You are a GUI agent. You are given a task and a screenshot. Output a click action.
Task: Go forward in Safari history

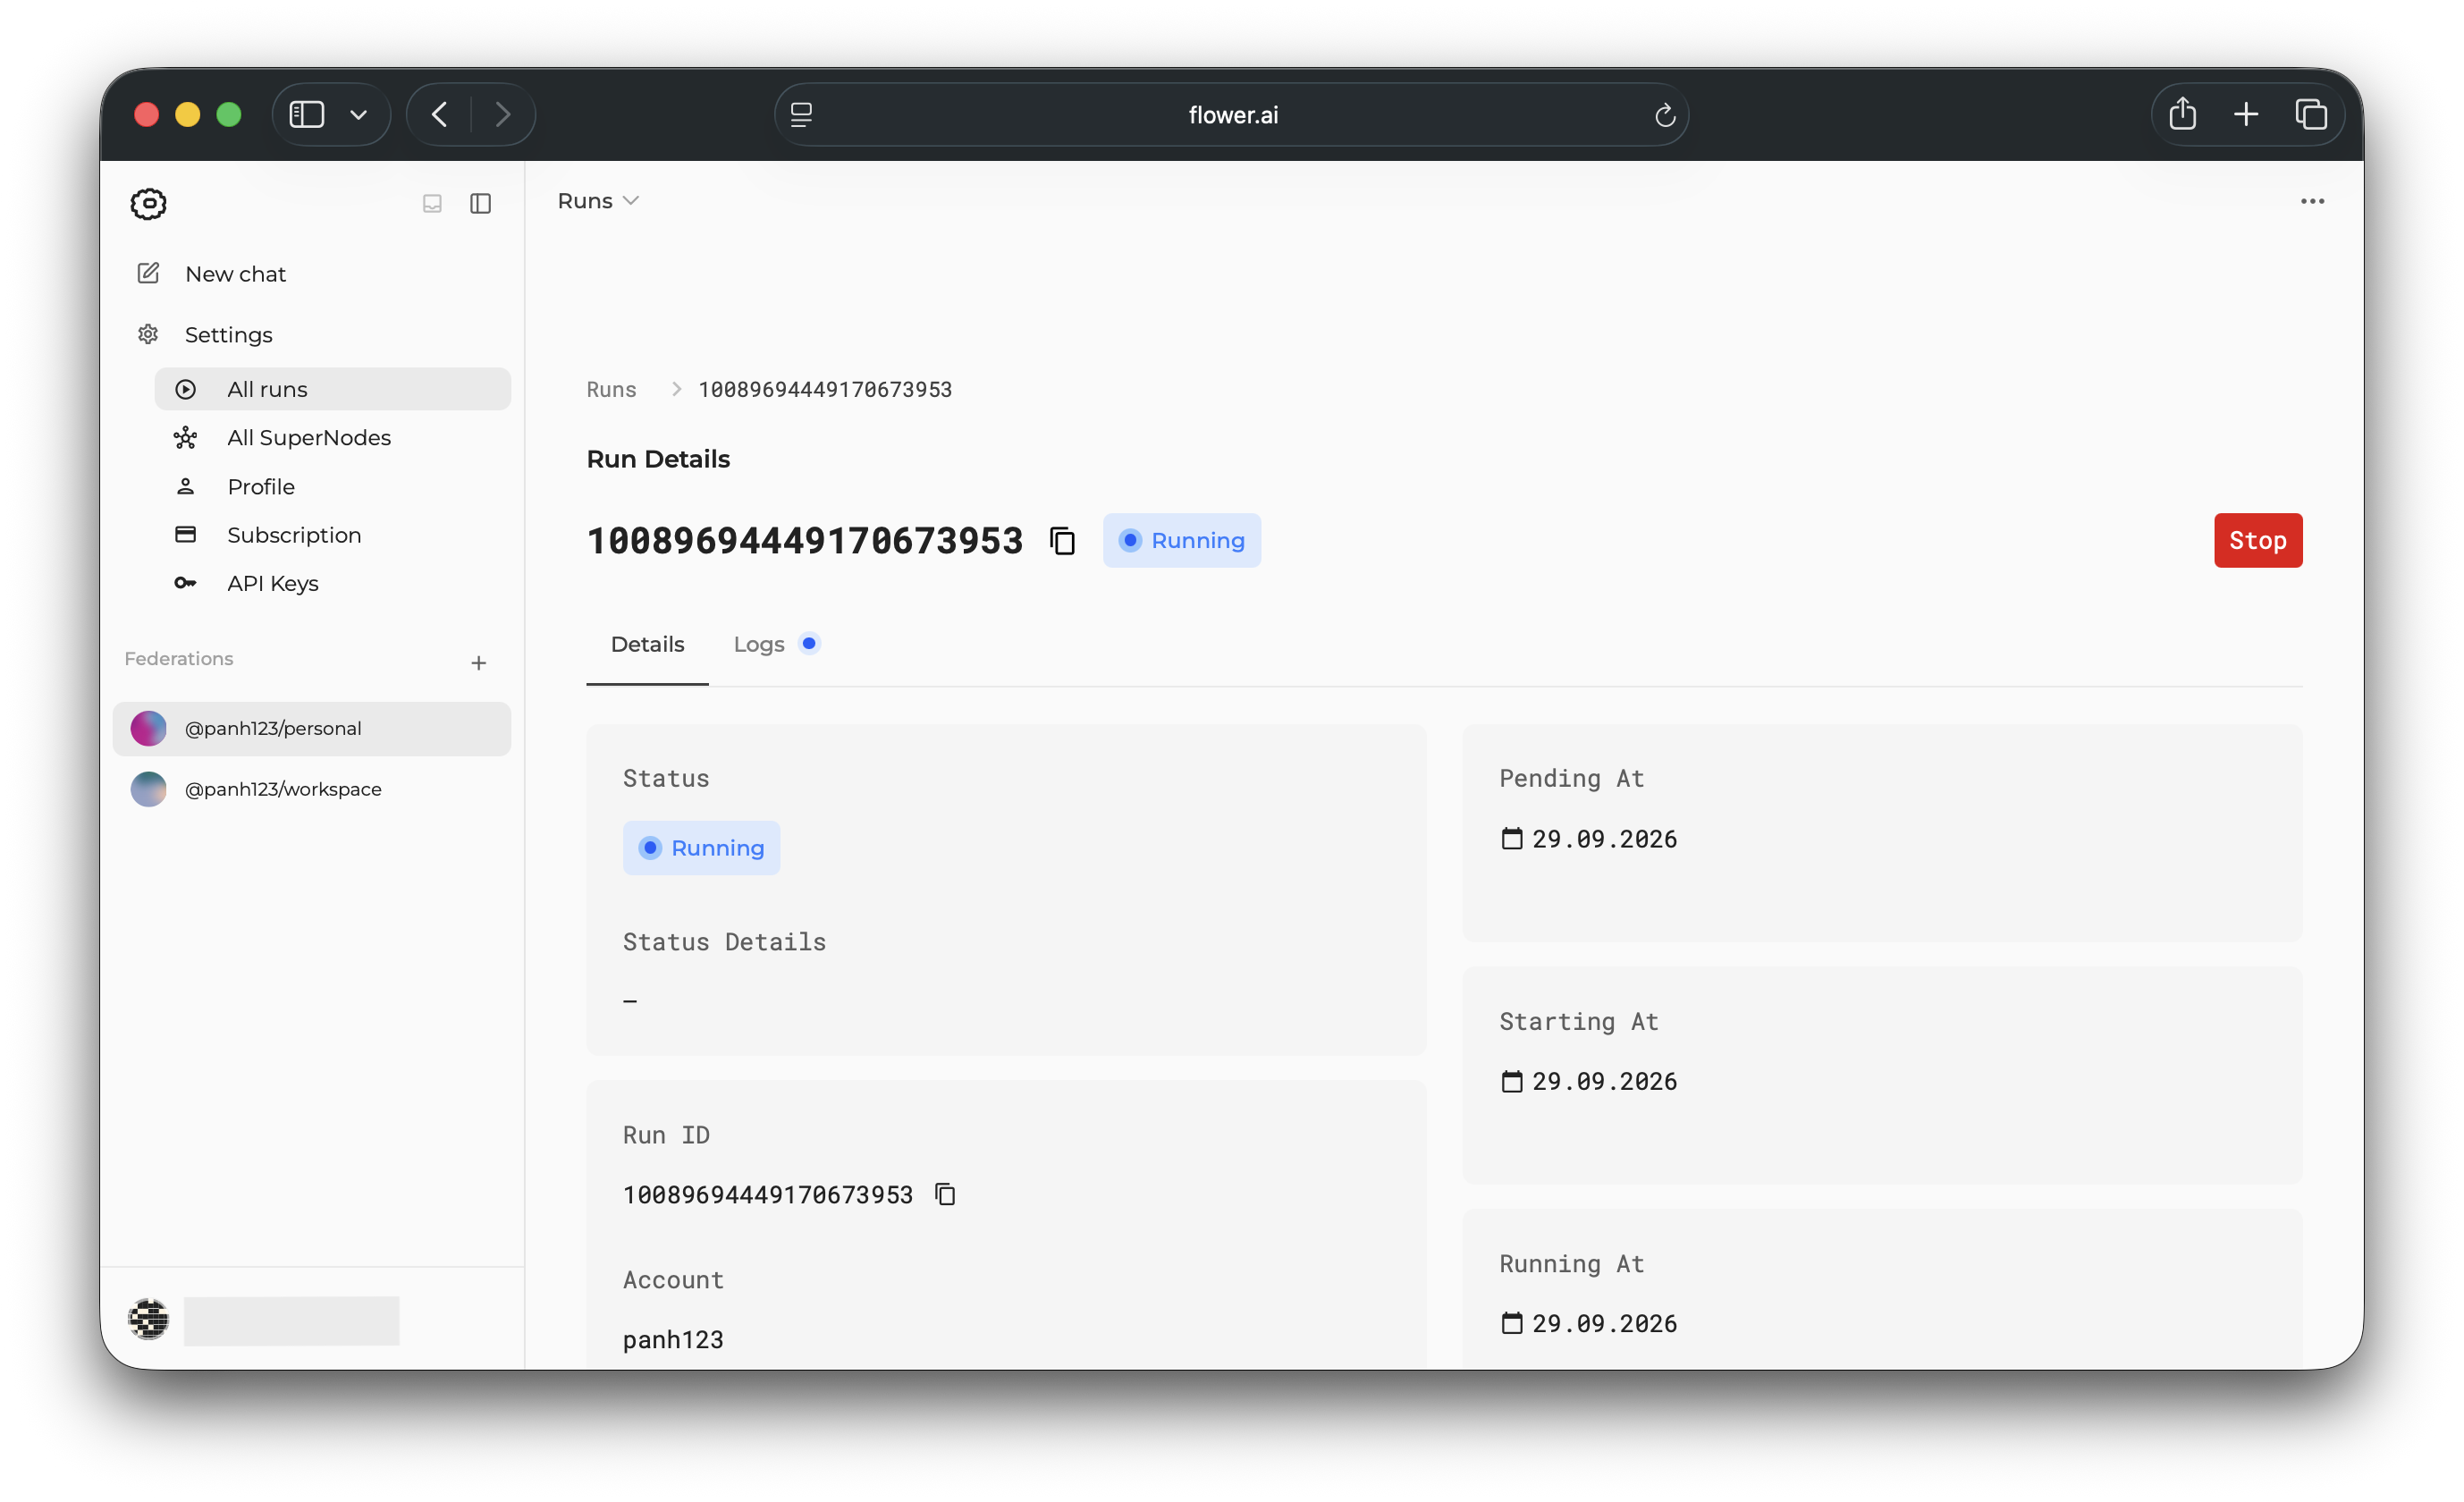coord(503,115)
